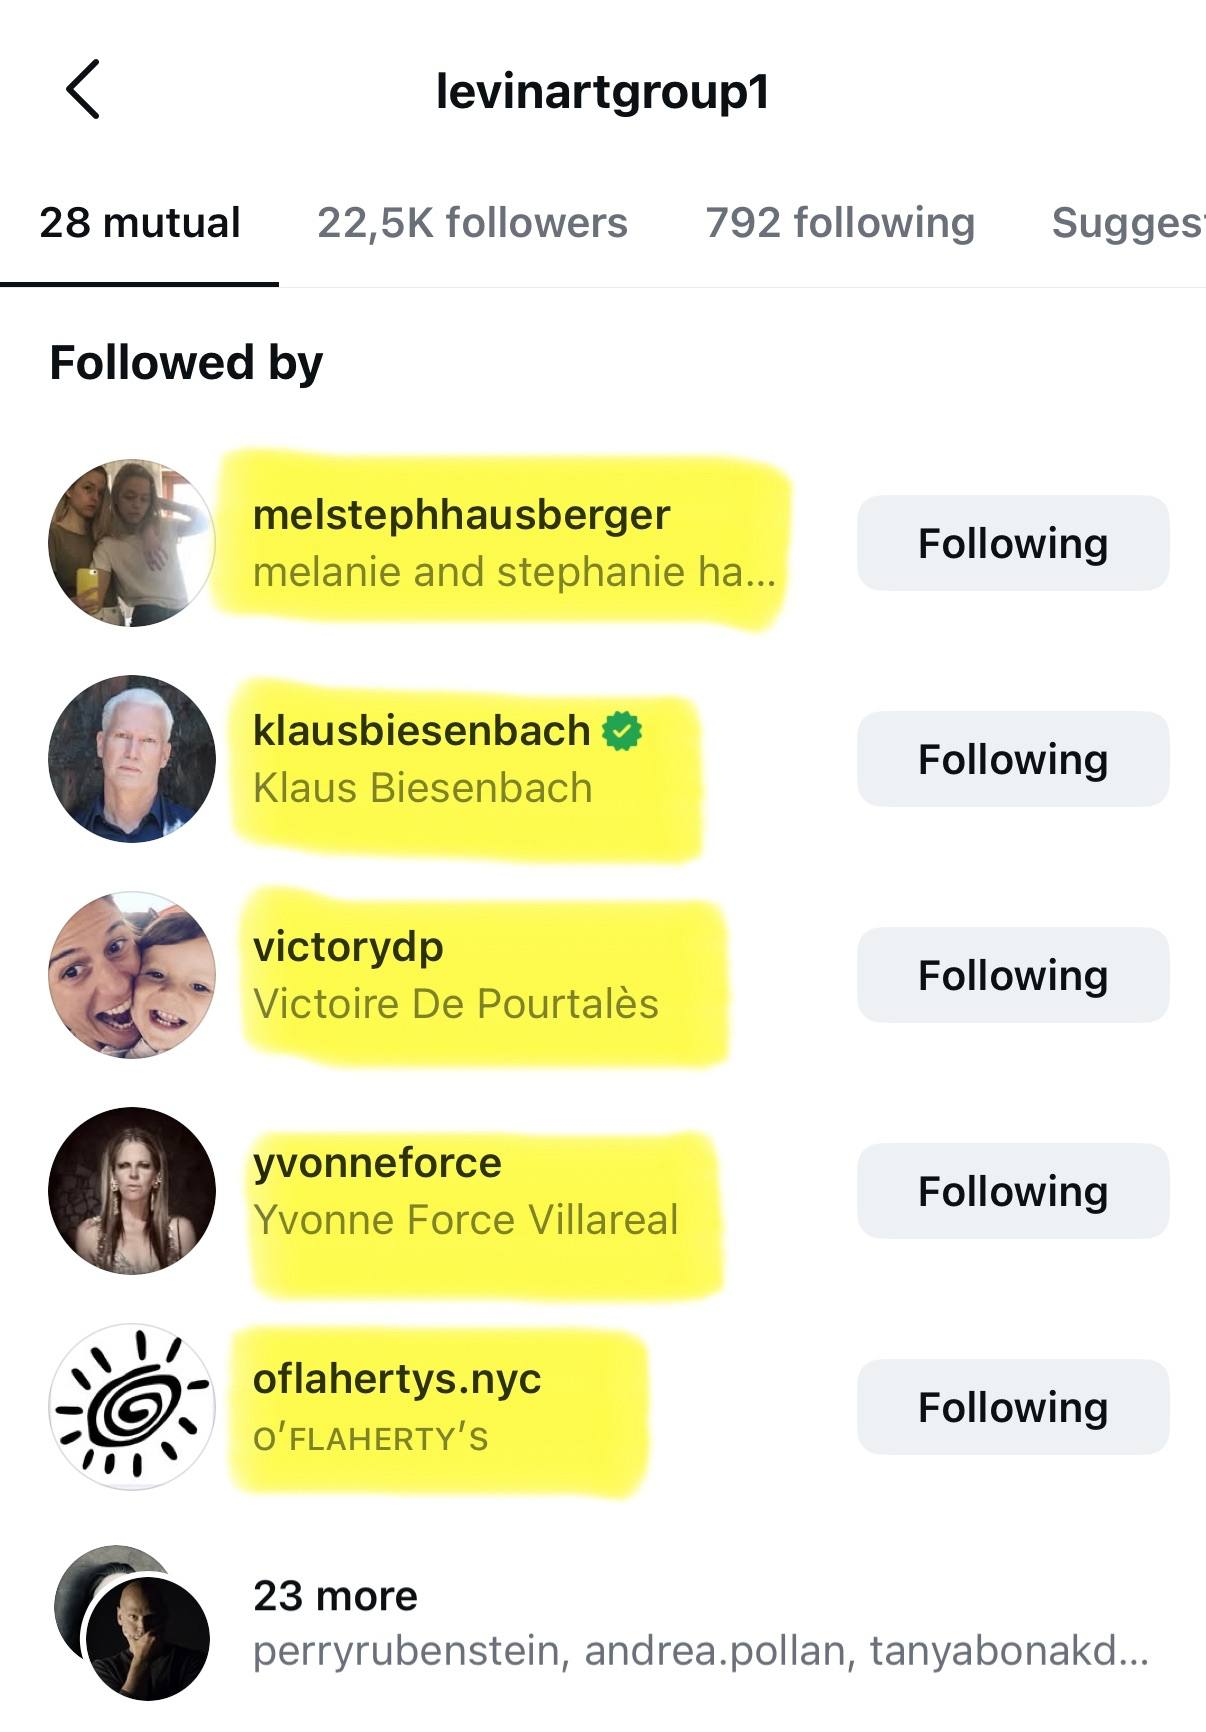Toggle Following button for victorydp
Screen dimensions: 1206x1732
point(1012,975)
